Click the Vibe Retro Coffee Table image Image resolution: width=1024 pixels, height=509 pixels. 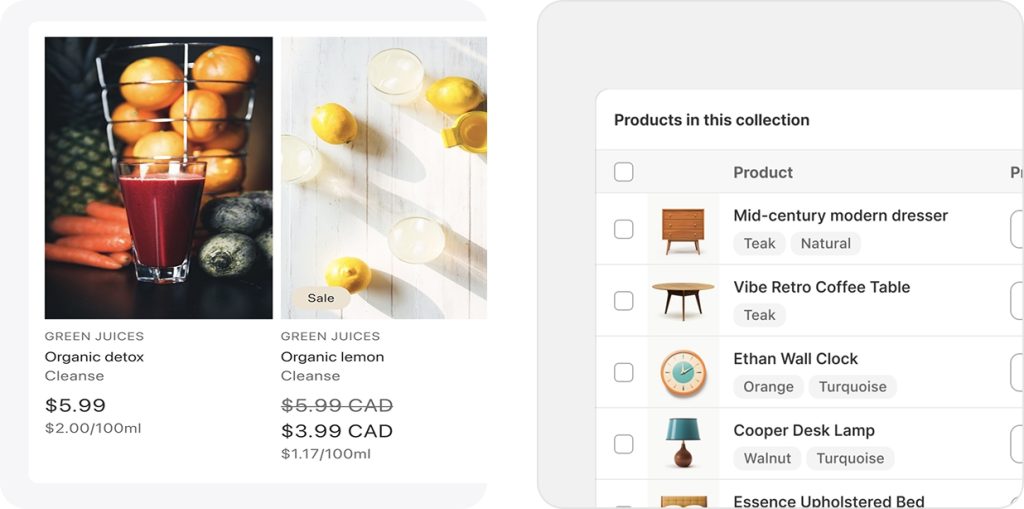[x=683, y=300]
